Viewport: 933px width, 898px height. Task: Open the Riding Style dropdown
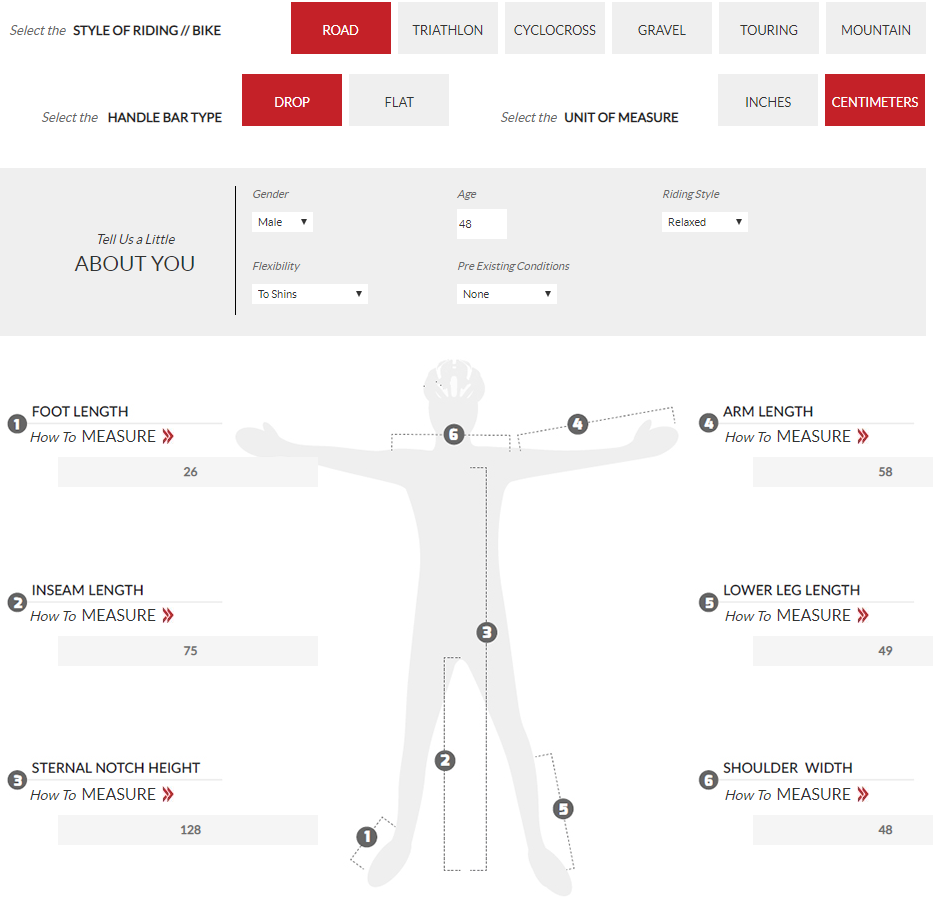704,222
